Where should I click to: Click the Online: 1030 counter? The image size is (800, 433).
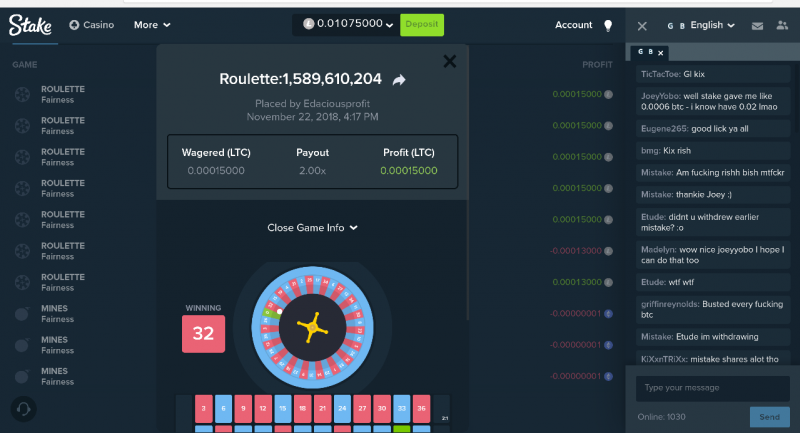pos(661,417)
